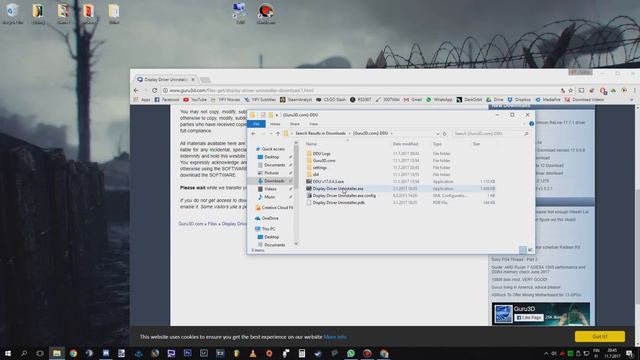Open the Apps bookmark shortcut
The width and height of the screenshot is (640, 360).
(142, 100)
